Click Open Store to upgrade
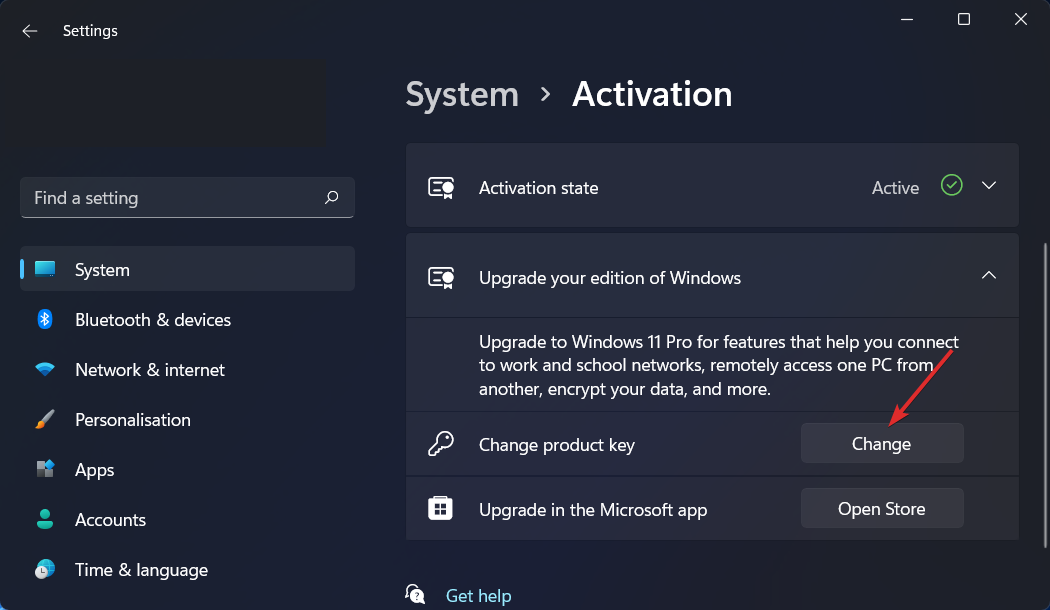 point(881,508)
